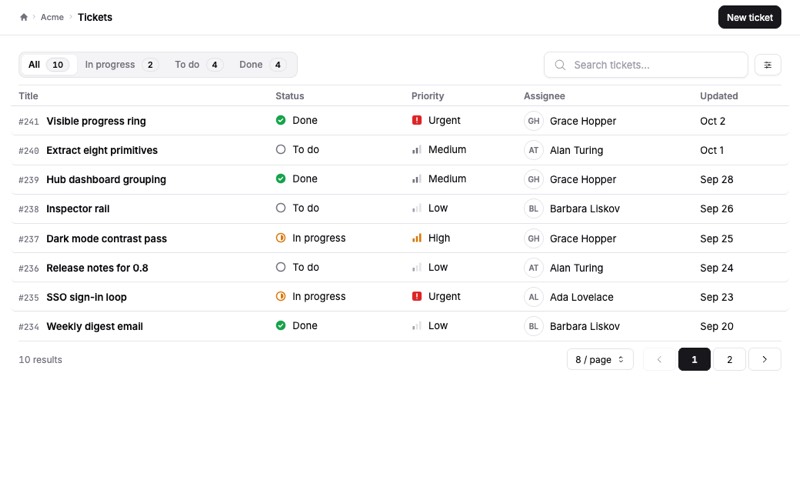Open ticket Extract eight primitives
Image resolution: width=800 pixels, height=500 pixels.
[x=102, y=150]
